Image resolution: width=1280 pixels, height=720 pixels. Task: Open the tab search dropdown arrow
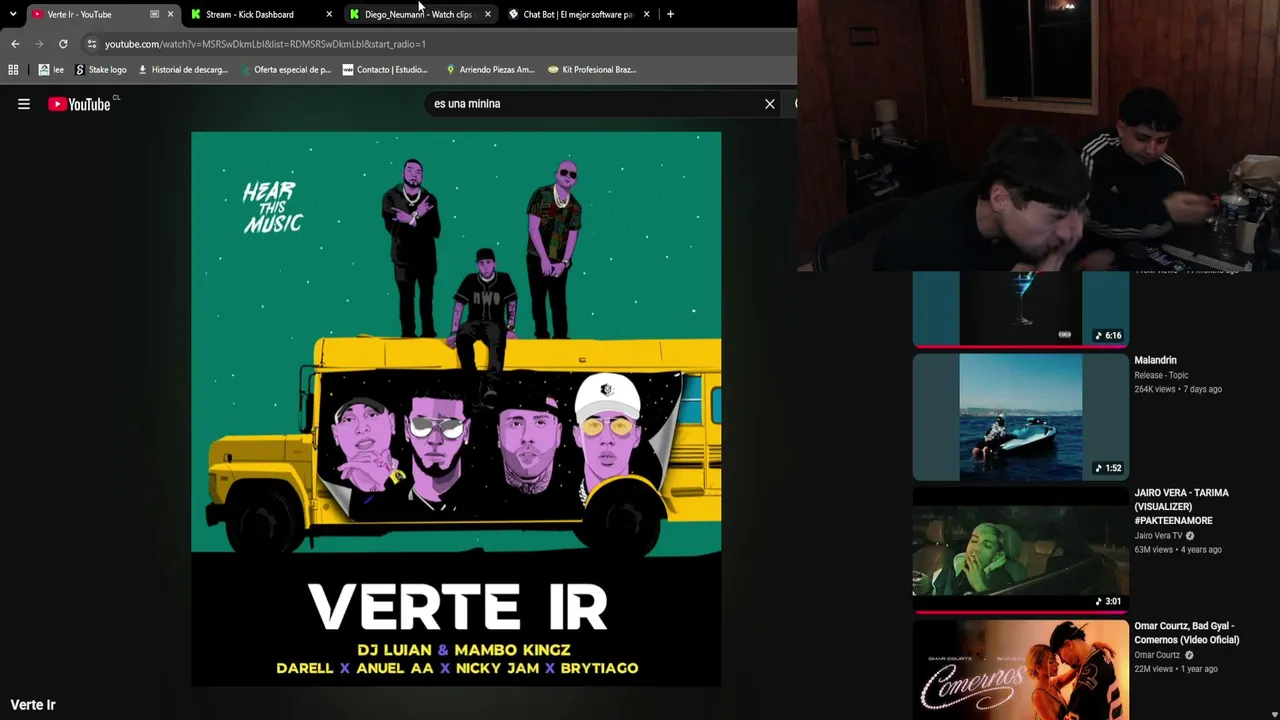coord(12,14)
